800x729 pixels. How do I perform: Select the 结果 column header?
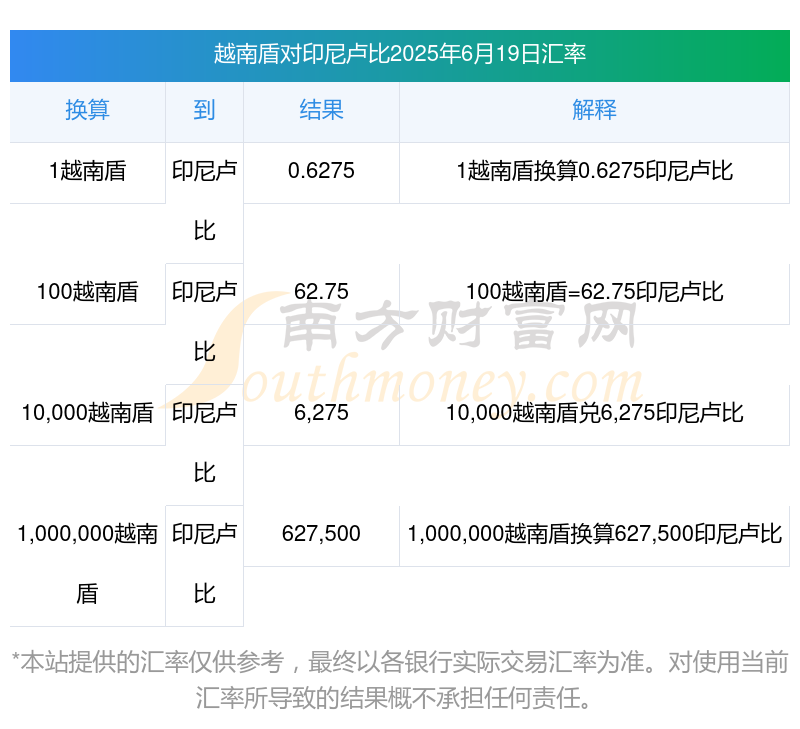tap(321, 111)
